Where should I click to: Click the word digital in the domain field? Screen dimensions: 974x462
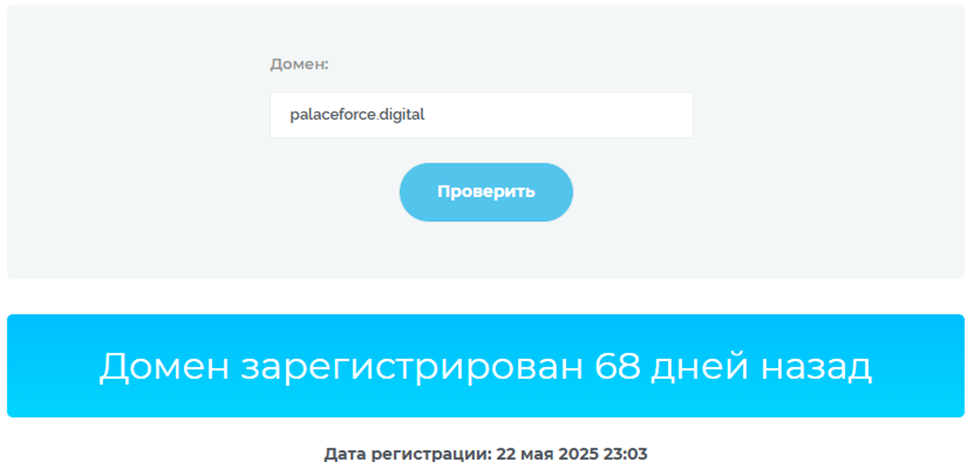pyautogui.click(x=402, y=115)
